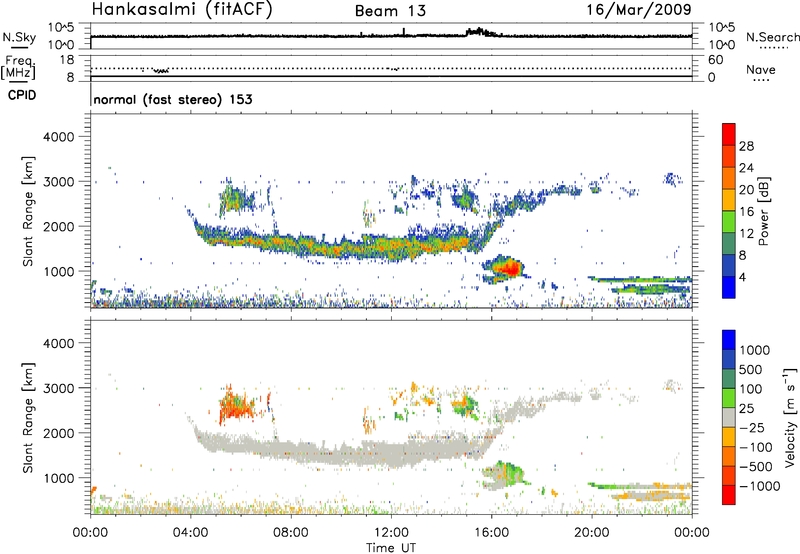Click the "12" tick on Power colorbar
800x554 pixels.
746,233
